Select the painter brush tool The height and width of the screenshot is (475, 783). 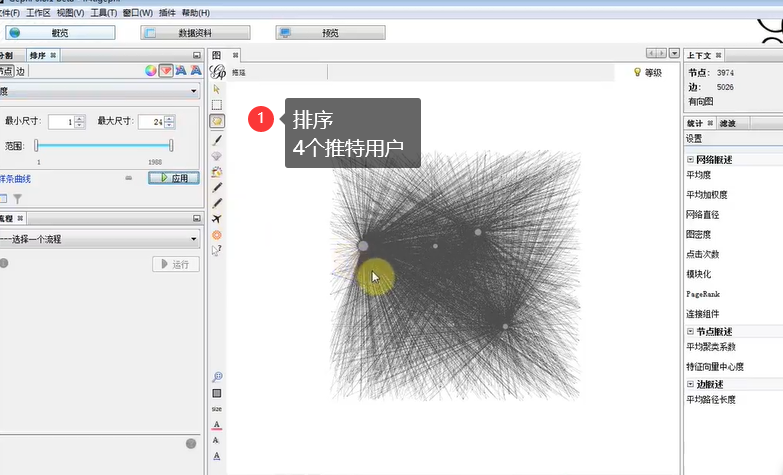(x=217, y=140)
